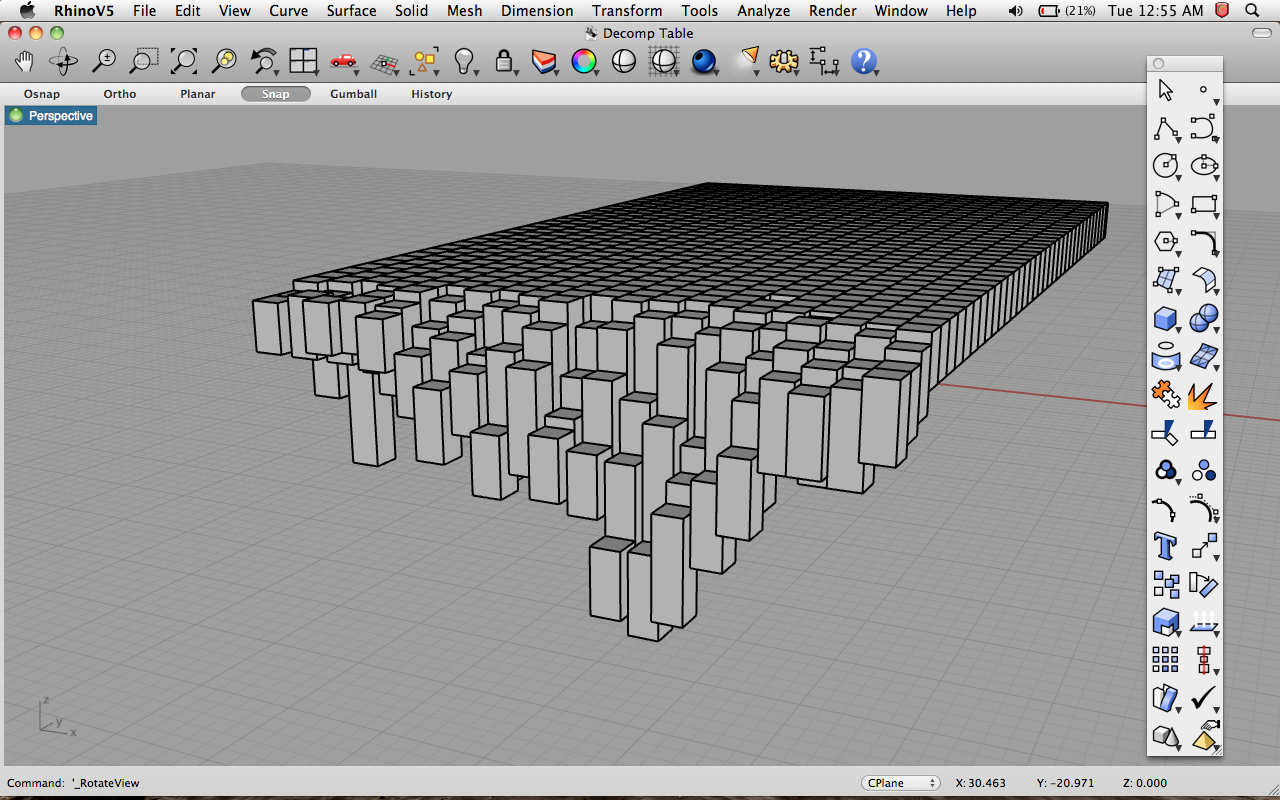Open Spotlight search in menu bar
Image resolution: width=1280 pixels, height=800 pixels.
pos(1252,11)
